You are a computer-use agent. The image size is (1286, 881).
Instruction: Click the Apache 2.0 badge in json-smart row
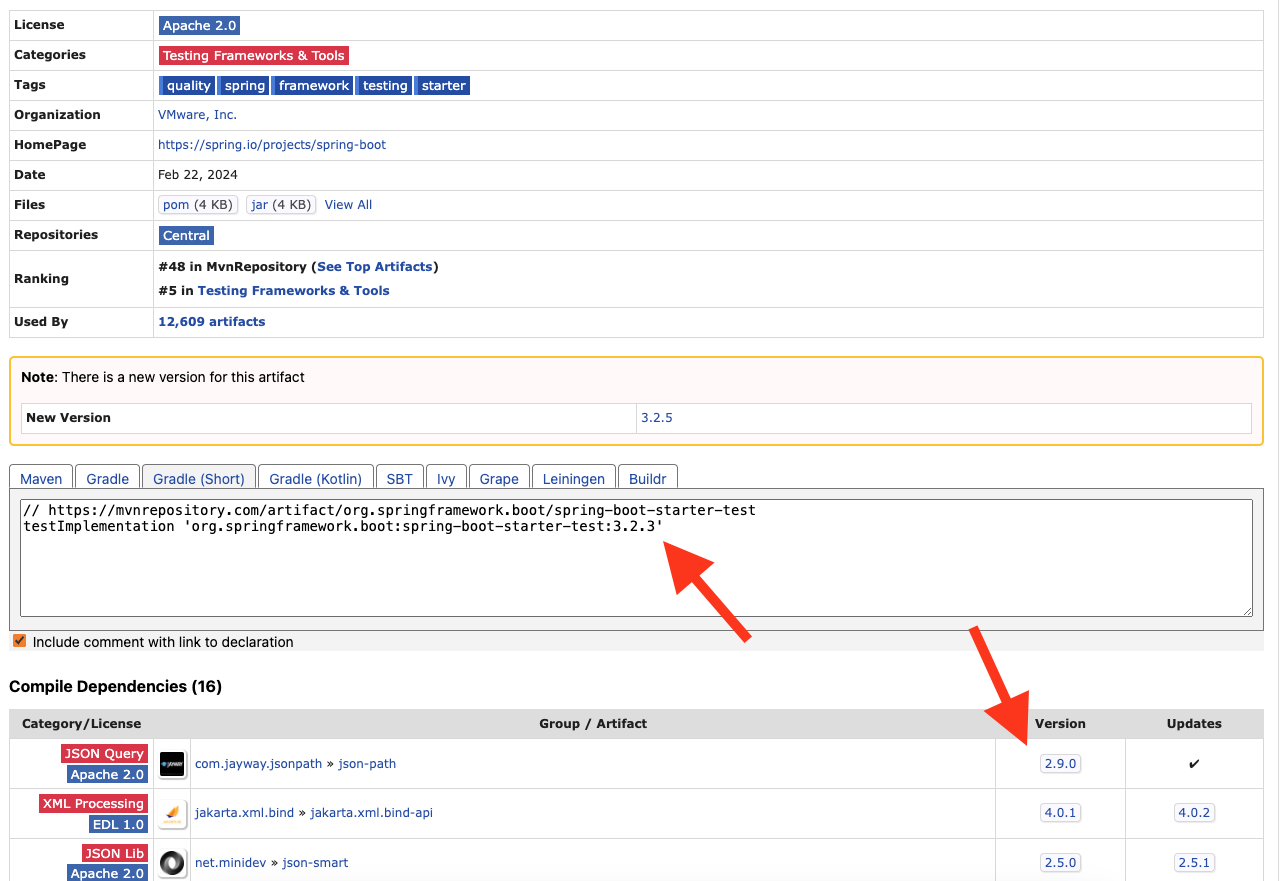pos(108,873)
